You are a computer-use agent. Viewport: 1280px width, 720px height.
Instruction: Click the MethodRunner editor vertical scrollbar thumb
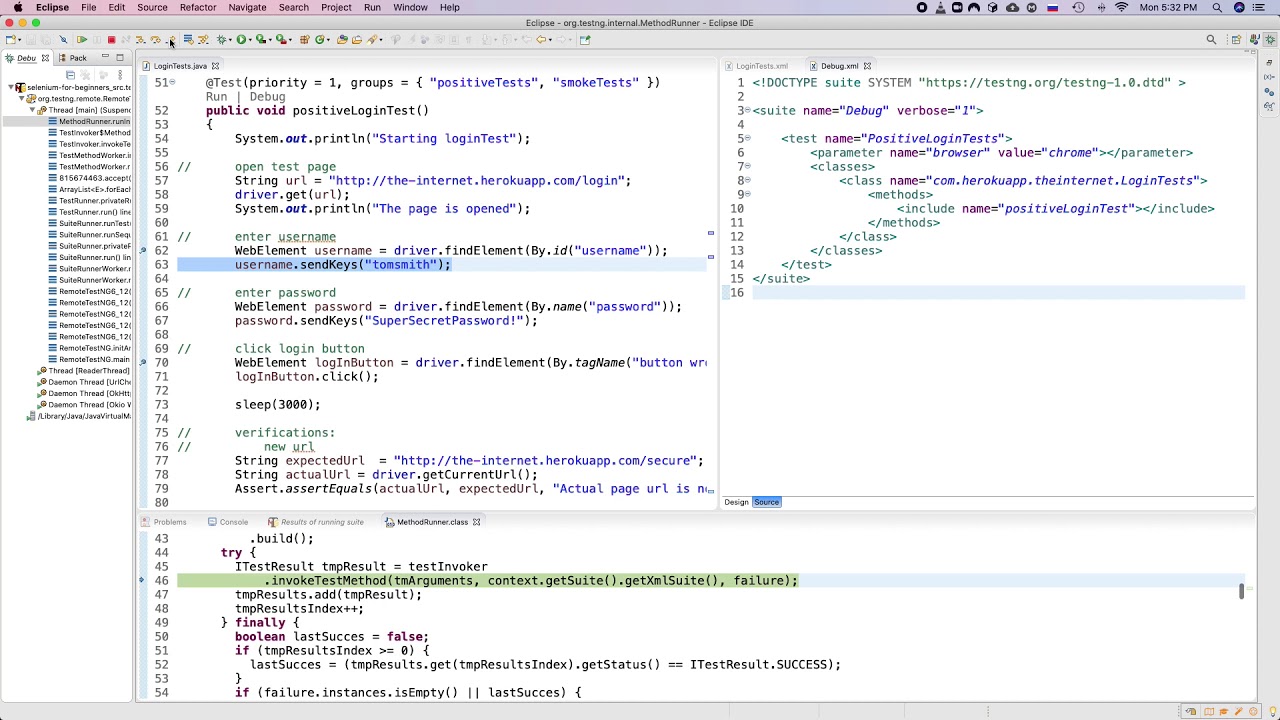tap(1241, 591)
